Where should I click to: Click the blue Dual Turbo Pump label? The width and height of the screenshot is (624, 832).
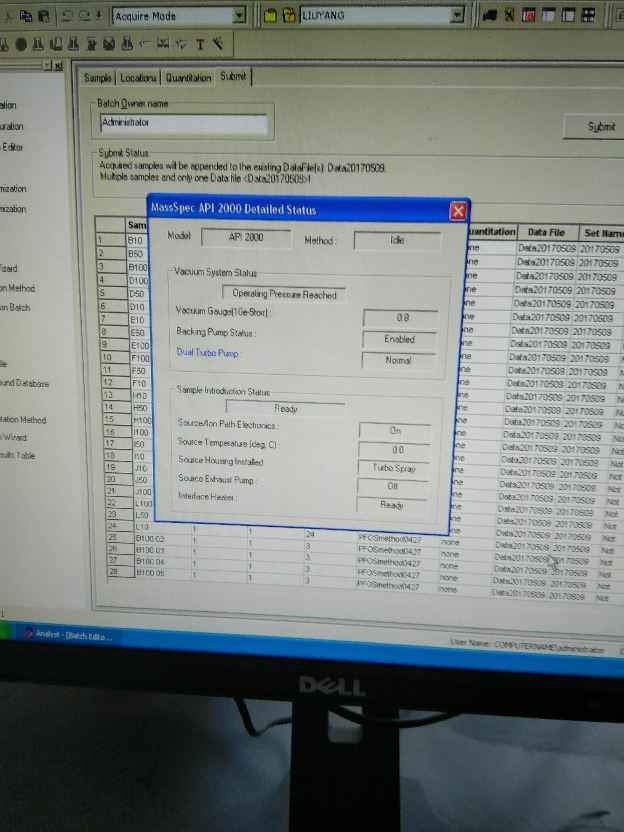click(207, 352)
